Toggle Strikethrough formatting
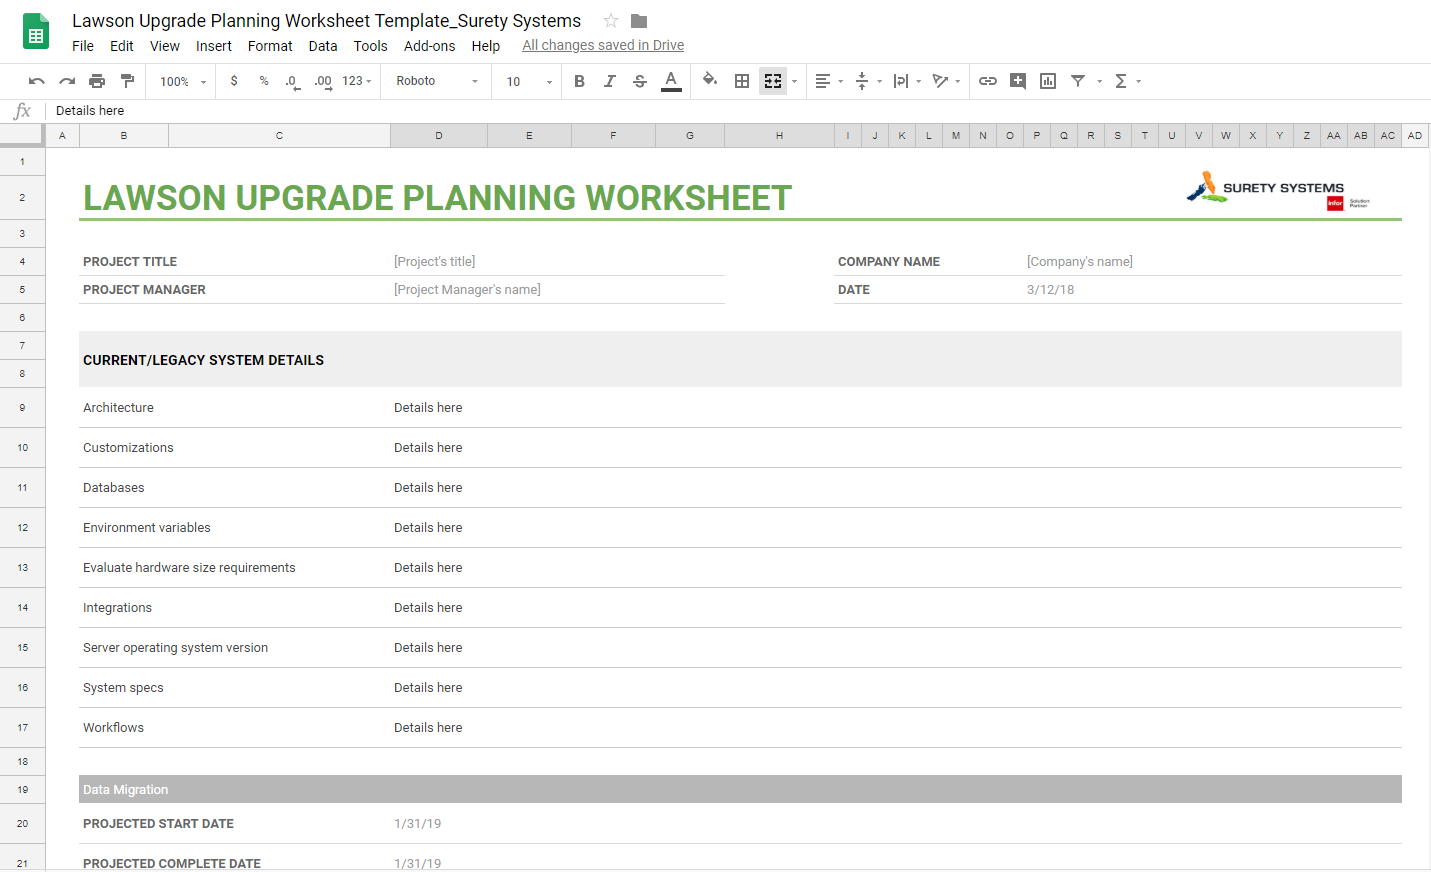The width and height of the screenshot is (1431, 872). click(640, 81)
